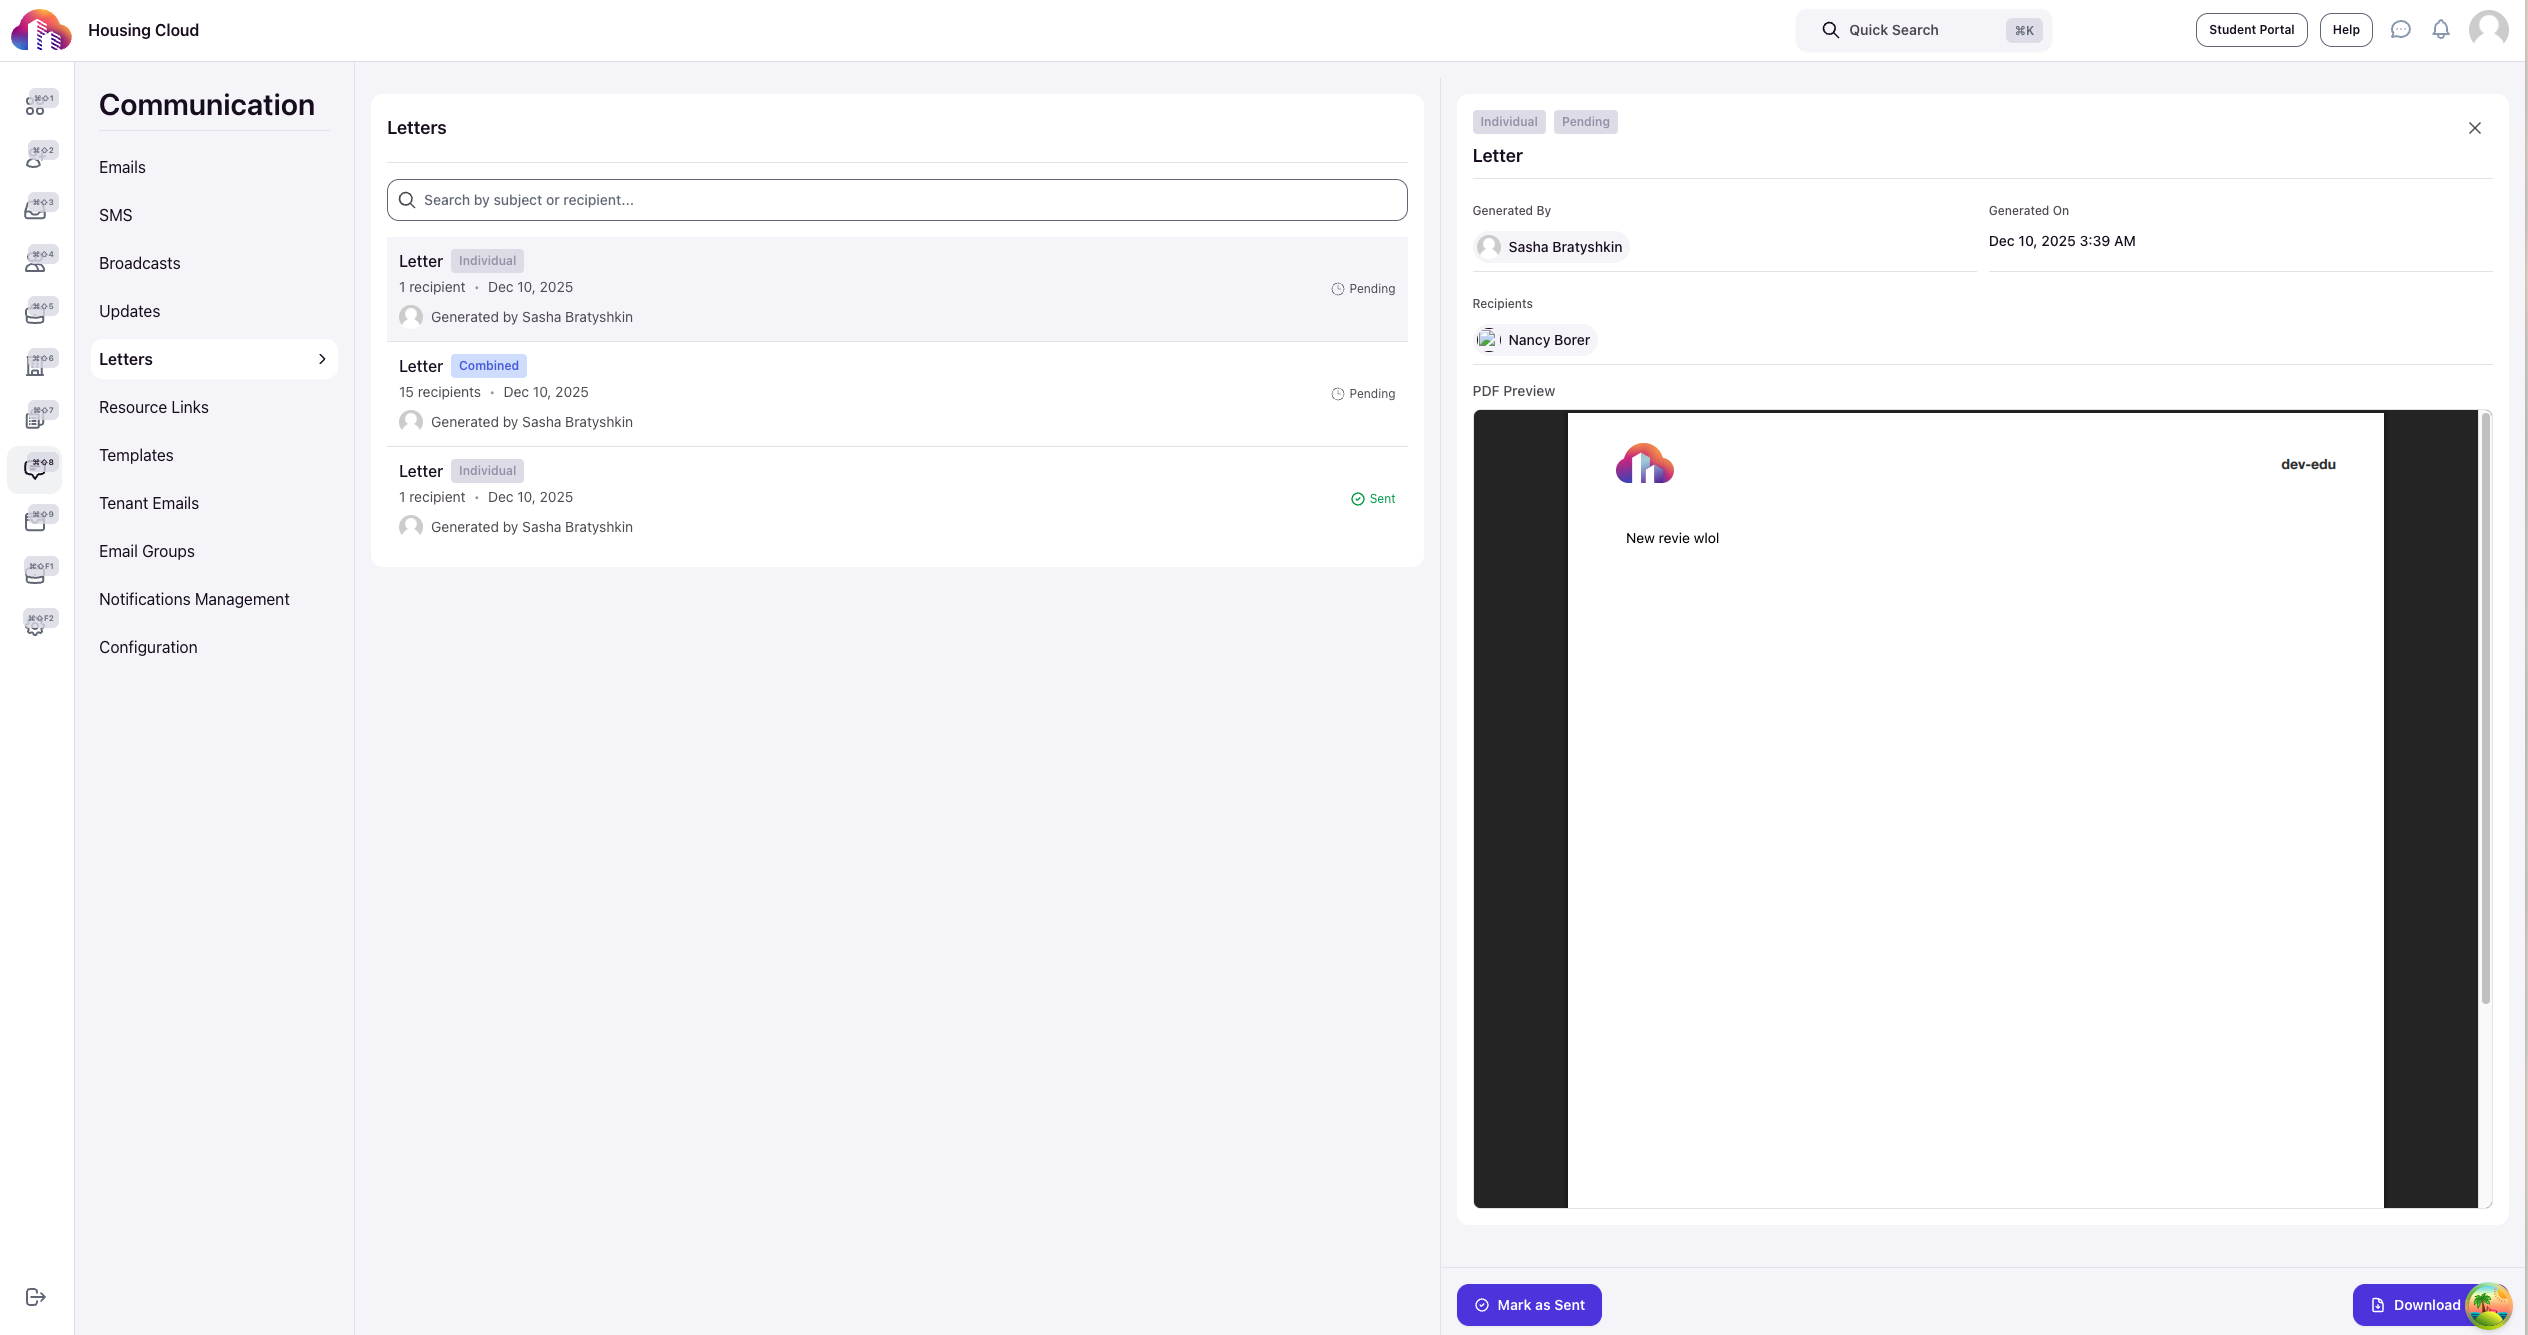Image resolution: width=2528 pixels, height=1335 pixels.
Task: Expand the Letters menu chevron
Action: 322,359
